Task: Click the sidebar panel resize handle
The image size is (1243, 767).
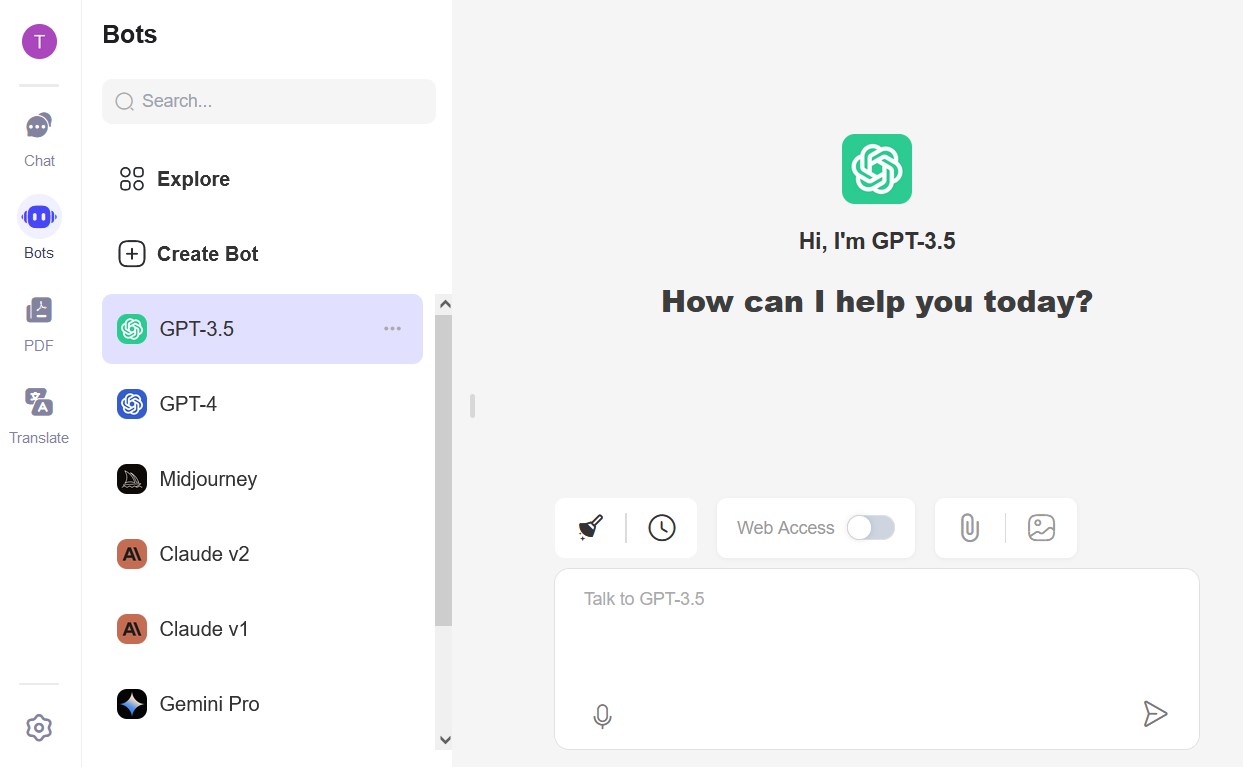Action: [x=472, y=406]
